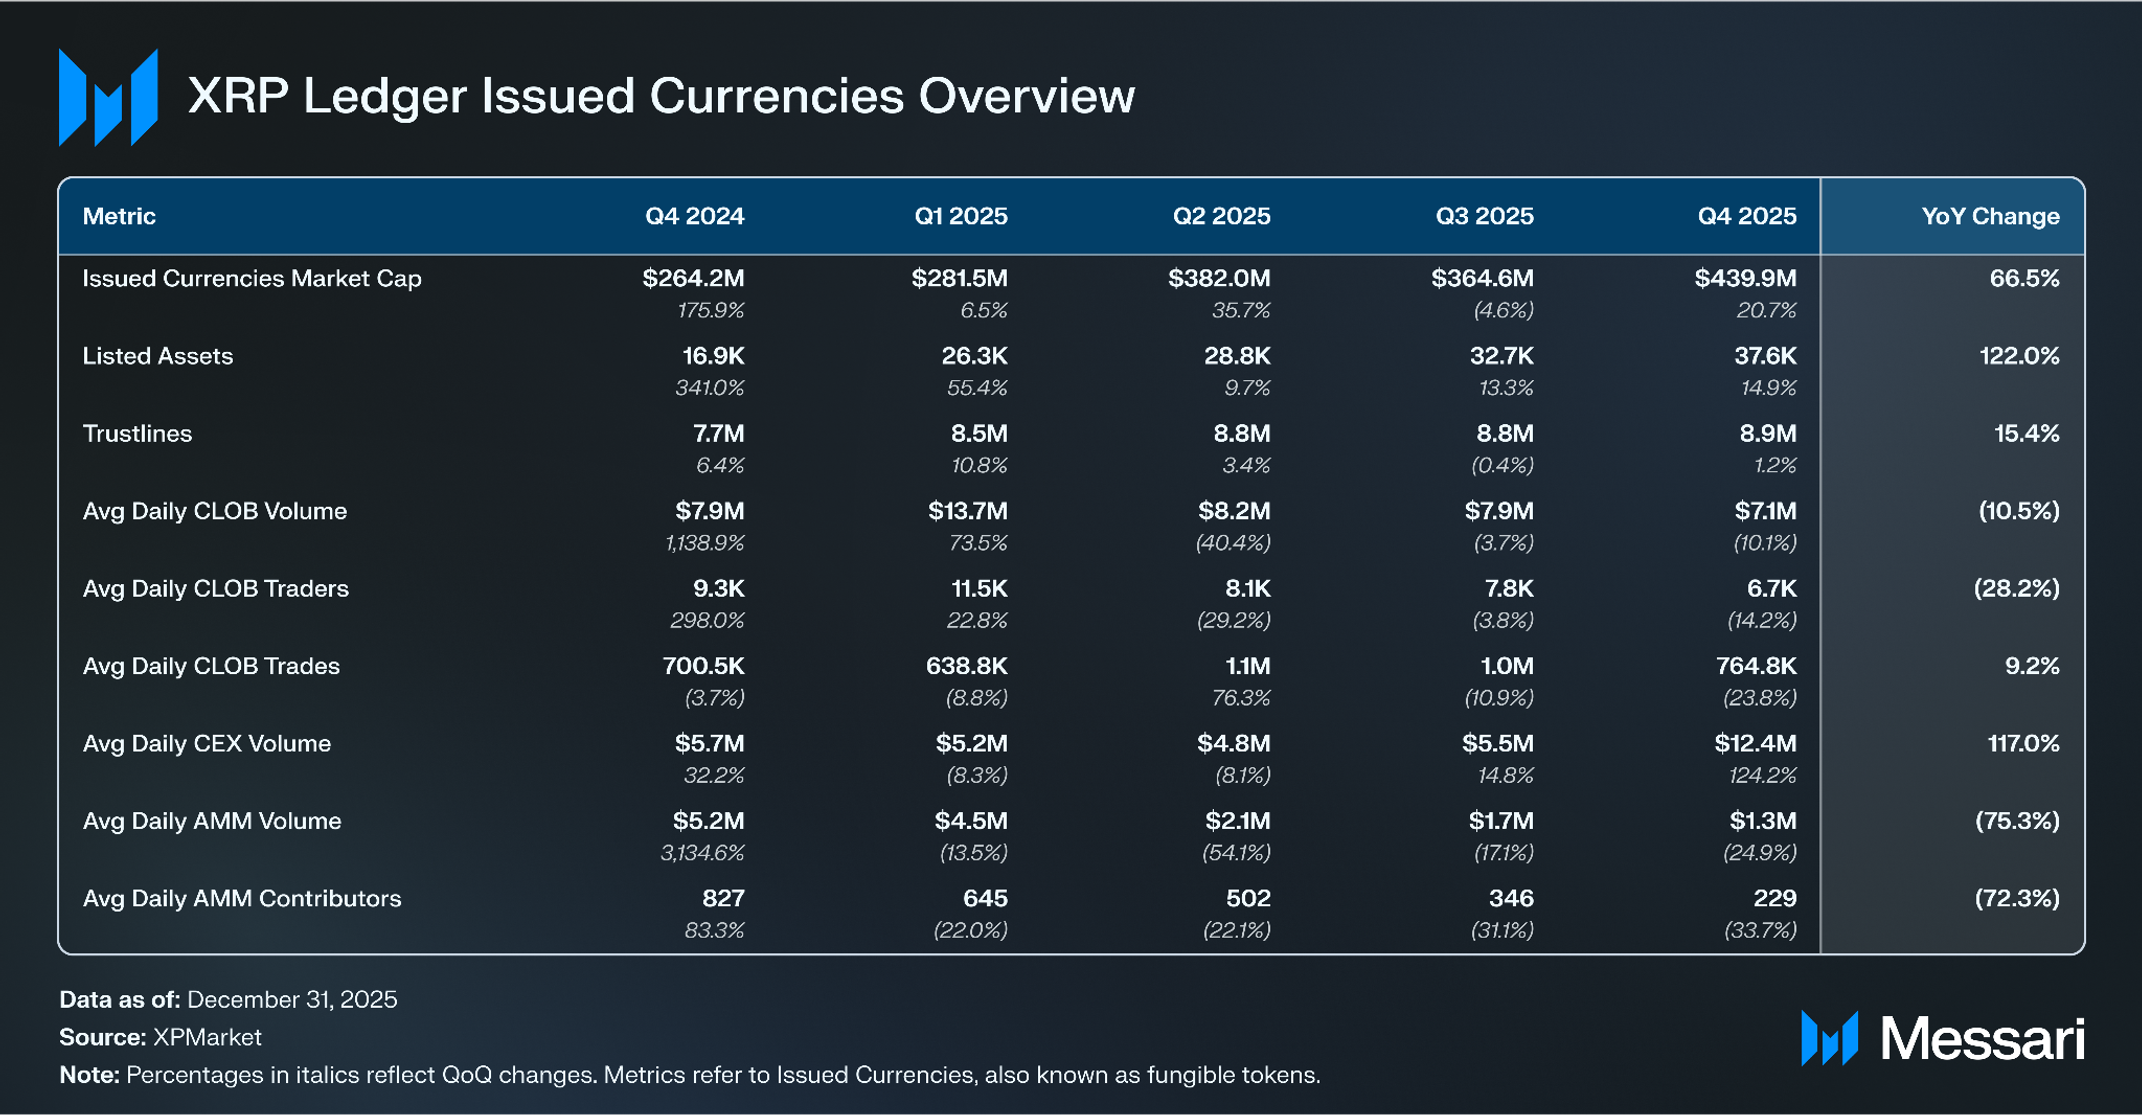This screenshot has height=1115, width=2142.
Task: Select Avg Daily AMM Contributors label
Action: click(x=242, y=898)
